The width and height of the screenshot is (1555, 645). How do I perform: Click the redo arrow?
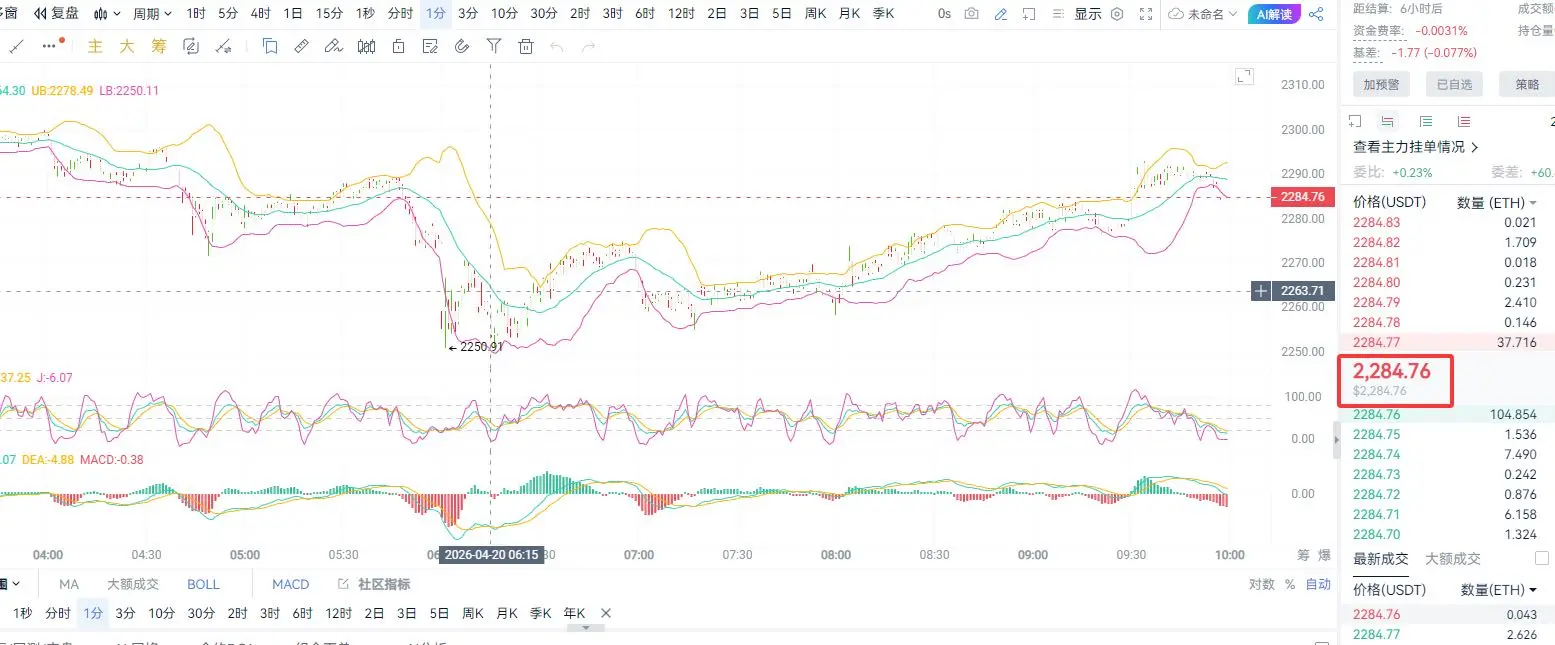point(589,46)
